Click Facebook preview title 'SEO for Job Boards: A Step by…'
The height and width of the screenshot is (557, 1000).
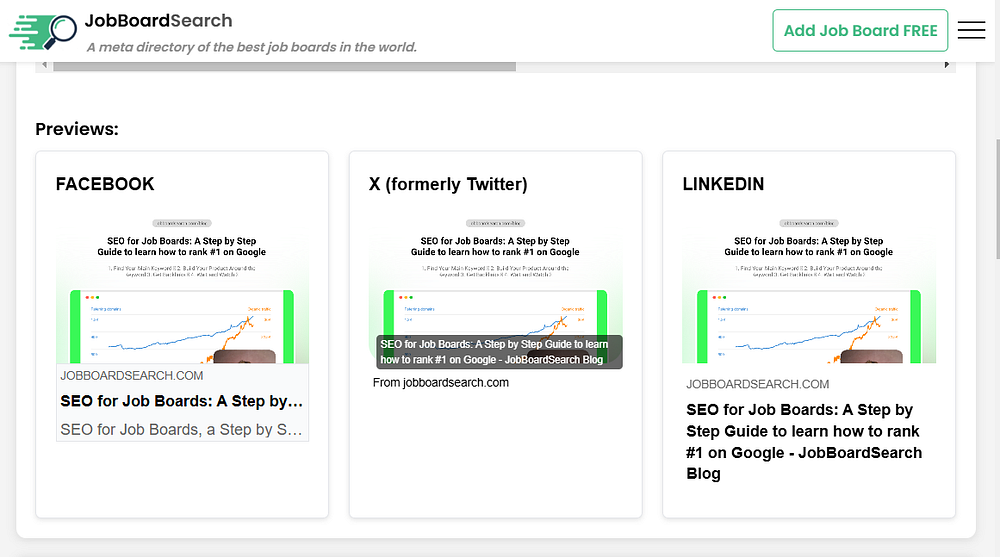point(182,401)
